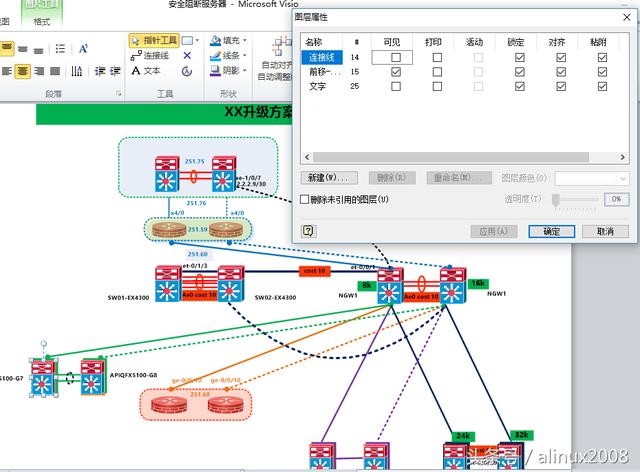The width and height of the screenshot is (640, 472).
Task: Open the Line (线条) dropdown arrow
Action: (245, 55)
